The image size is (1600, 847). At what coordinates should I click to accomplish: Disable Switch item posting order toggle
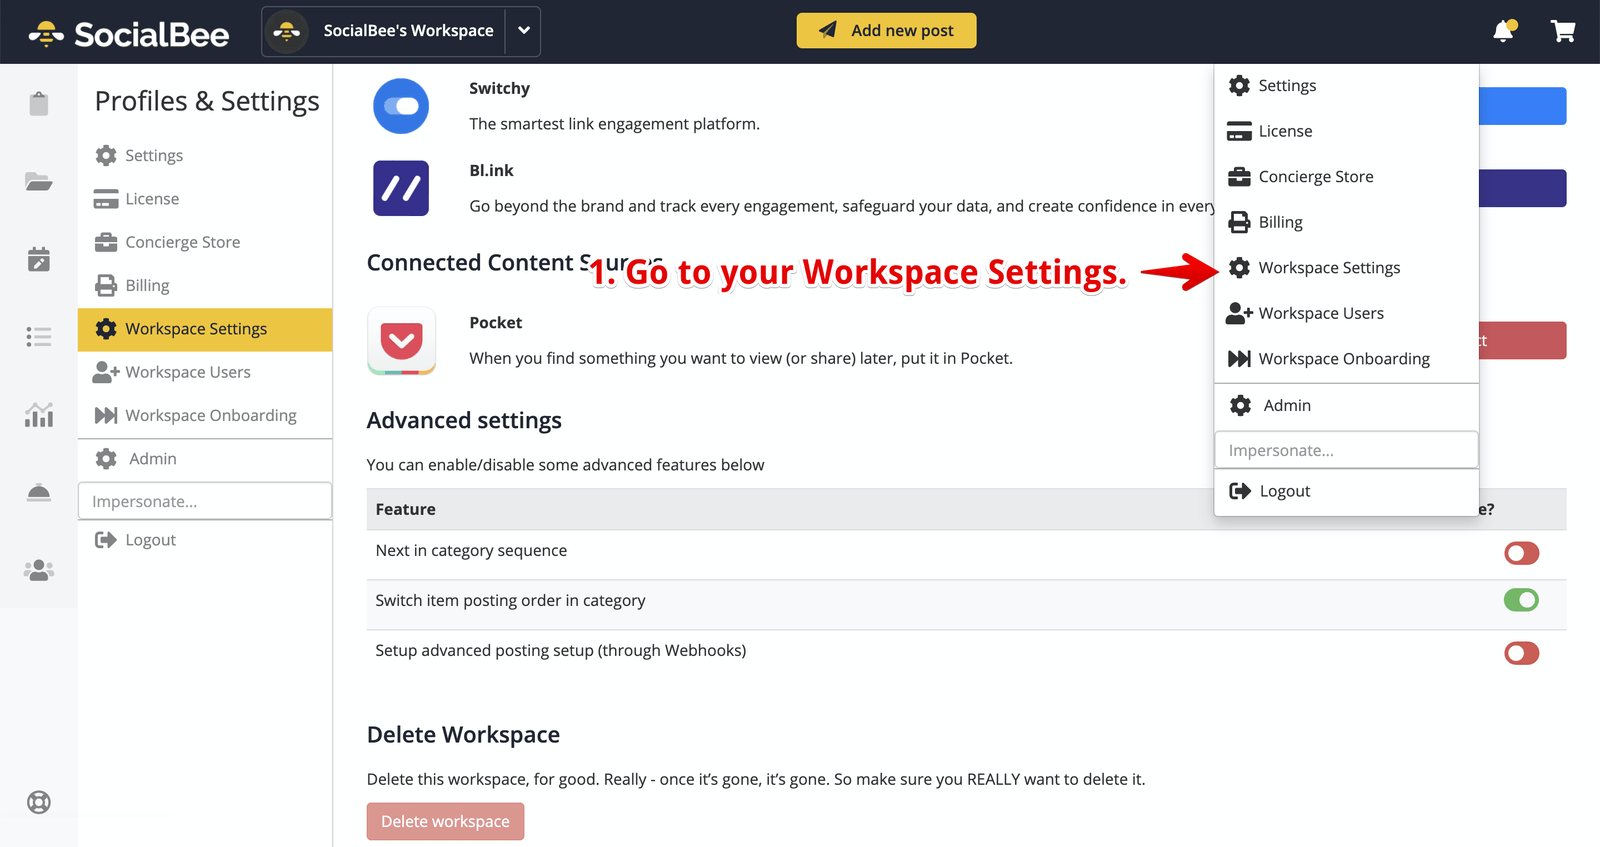click(1521, 600)
